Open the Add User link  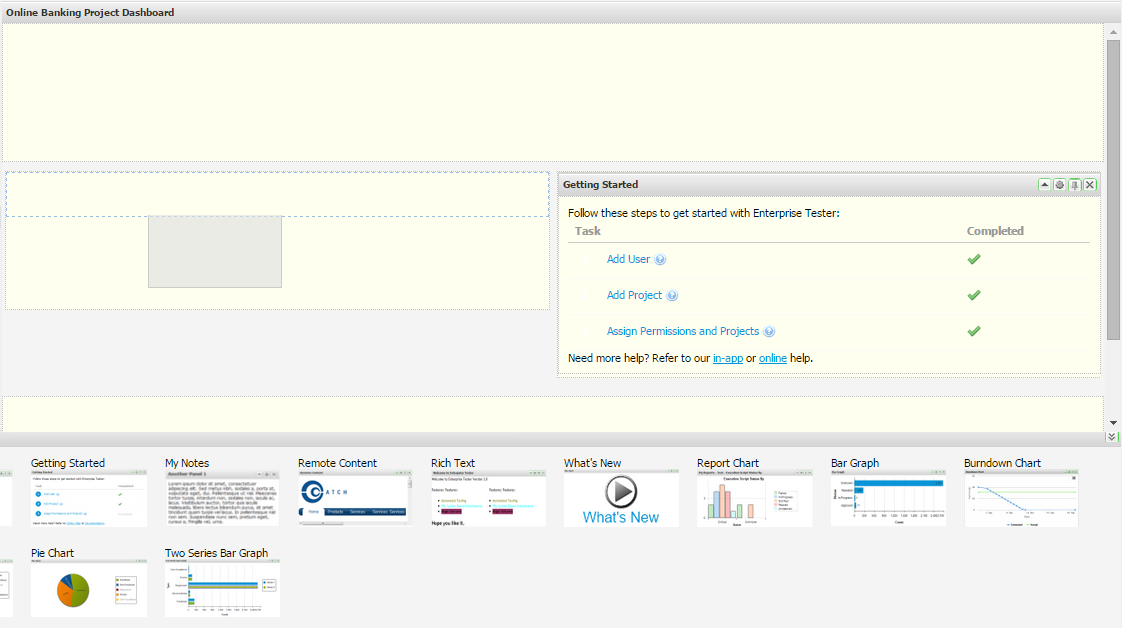click(x=628, y=259)
